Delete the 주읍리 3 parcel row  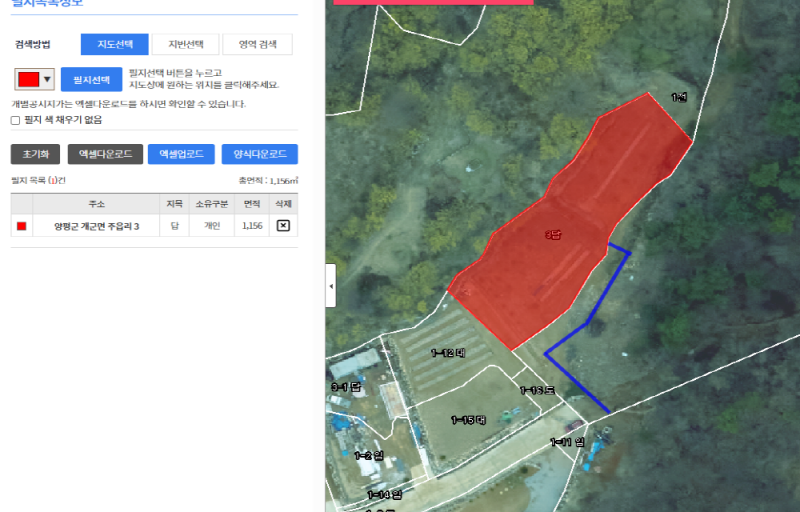[283, 226]
